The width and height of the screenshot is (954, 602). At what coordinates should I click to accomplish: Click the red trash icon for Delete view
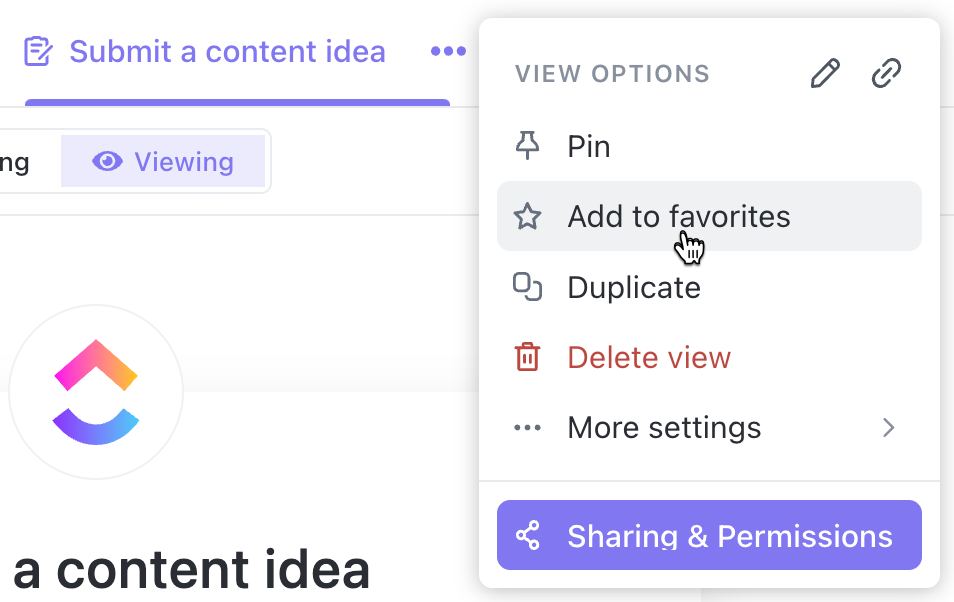[527, 357]
